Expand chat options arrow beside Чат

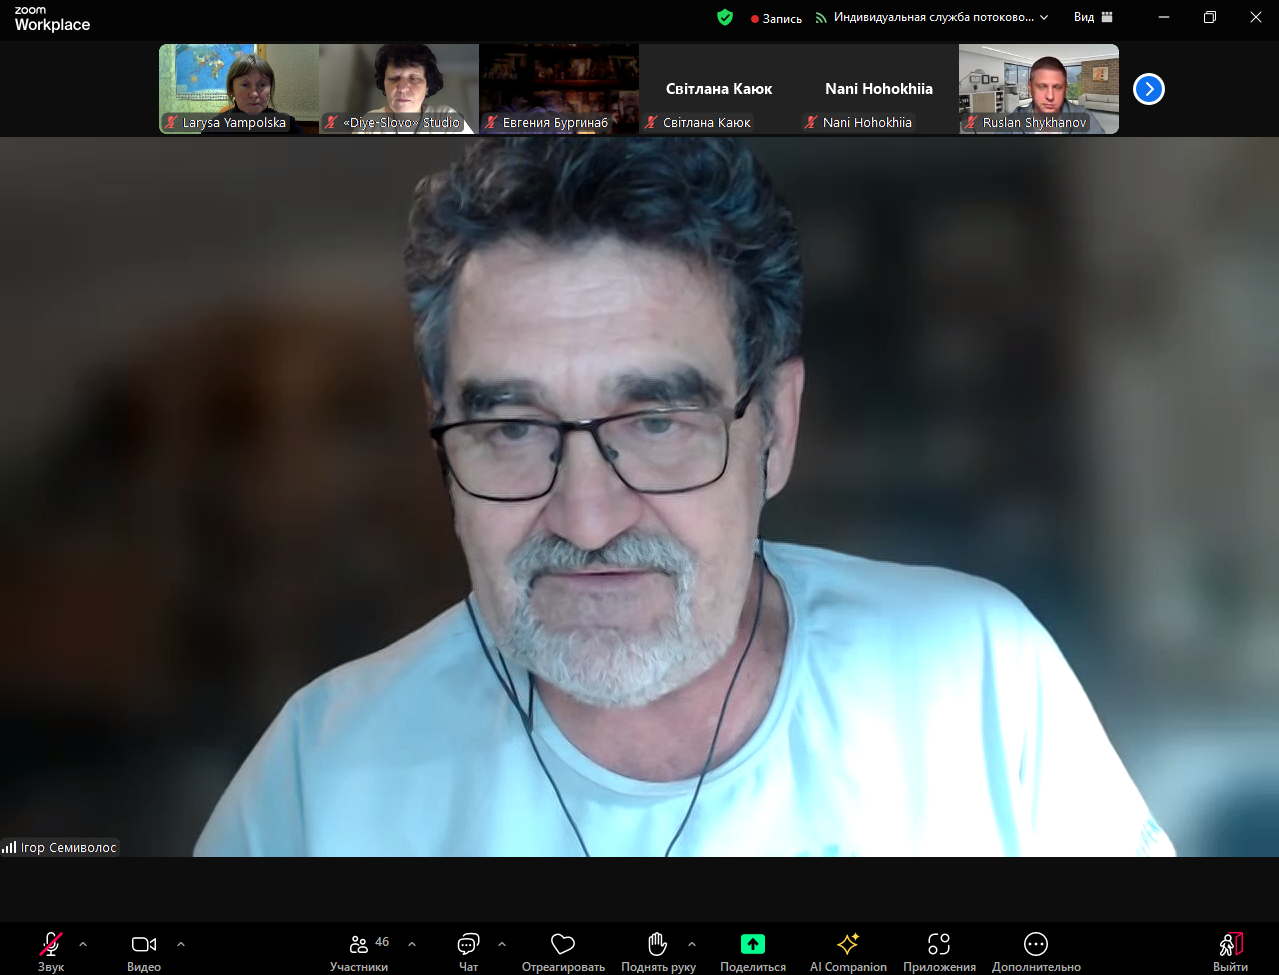[x=502, y=944]
